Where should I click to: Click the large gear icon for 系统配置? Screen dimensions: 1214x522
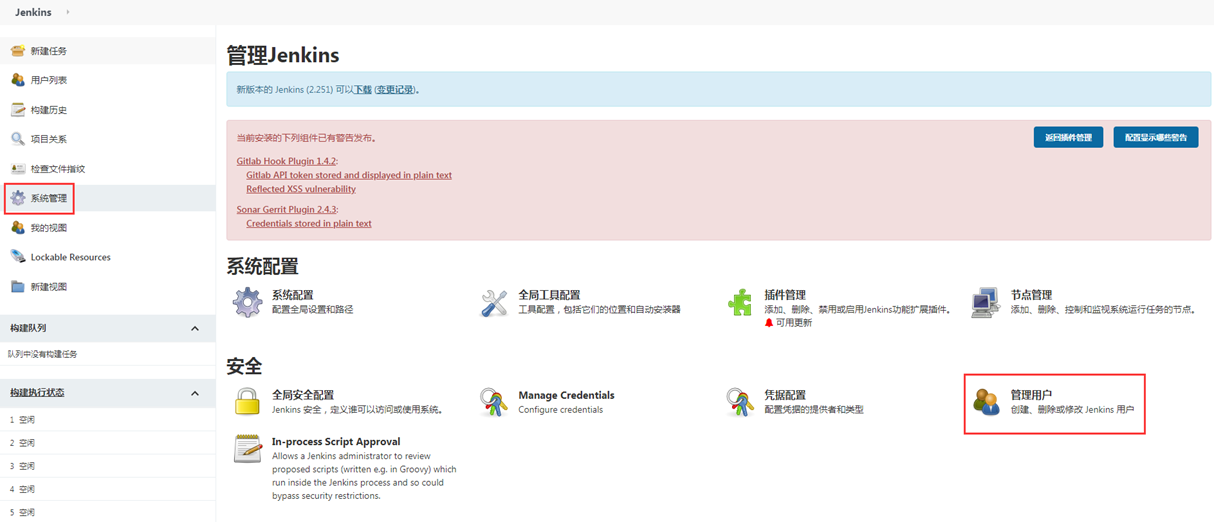tap(248, 302)
